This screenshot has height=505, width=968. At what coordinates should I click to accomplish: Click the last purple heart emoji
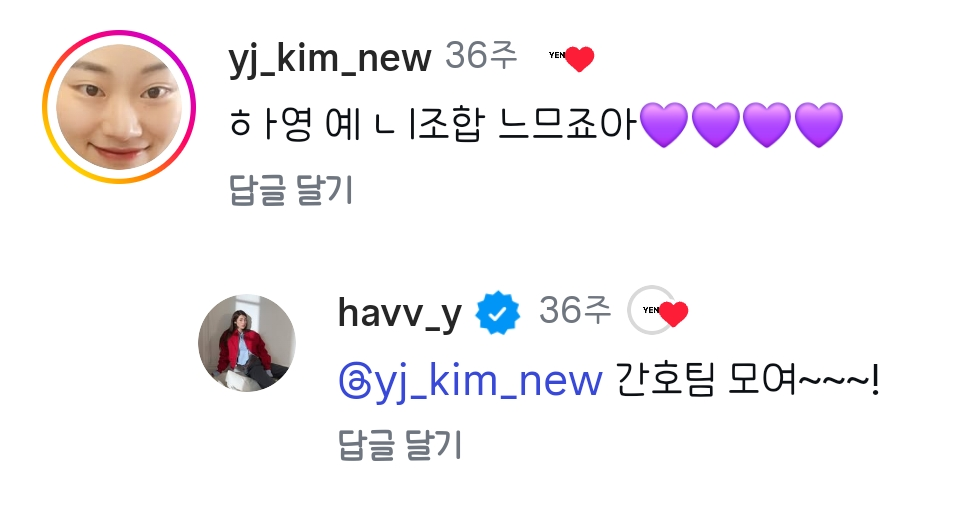point(818,124)
